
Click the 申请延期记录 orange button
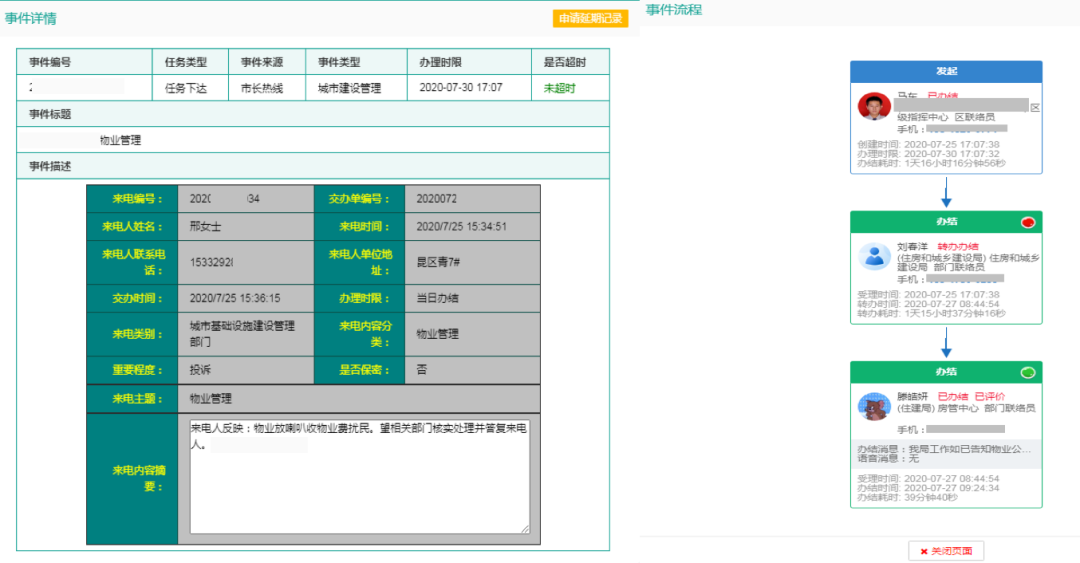coord(590,19)
